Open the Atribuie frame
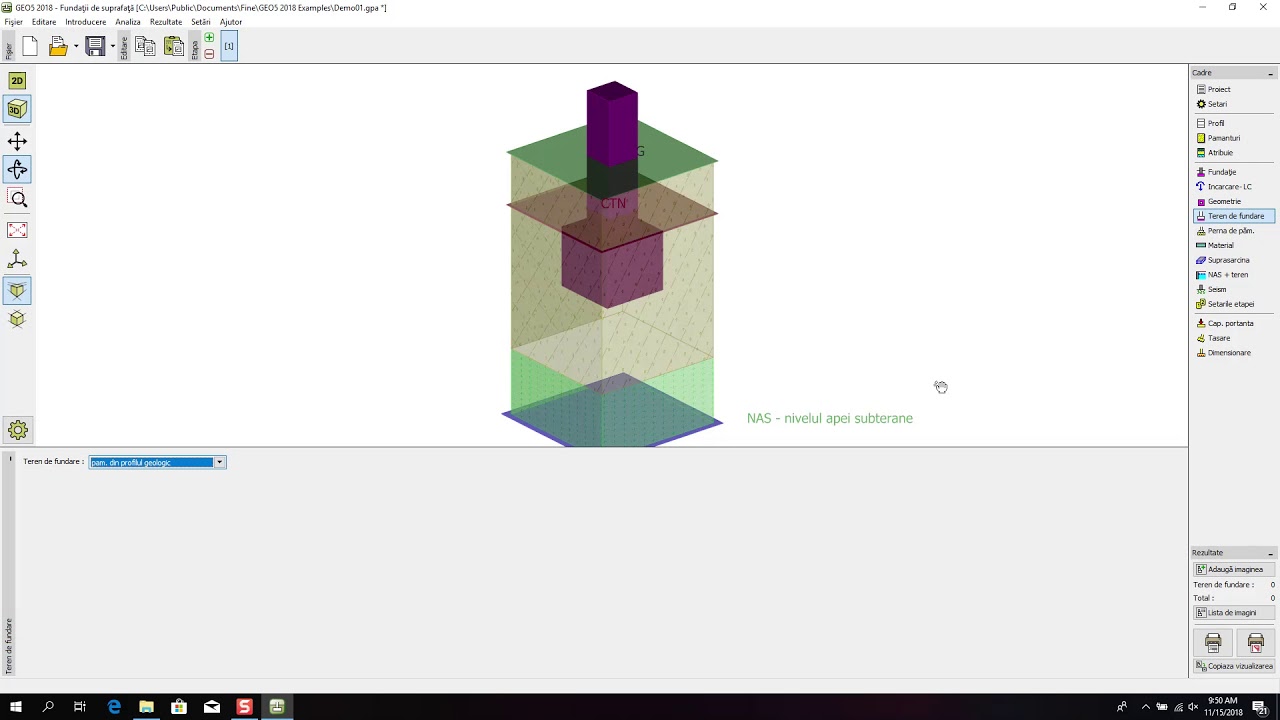This screenshot has height=720, width=1280. (1234, 153)
